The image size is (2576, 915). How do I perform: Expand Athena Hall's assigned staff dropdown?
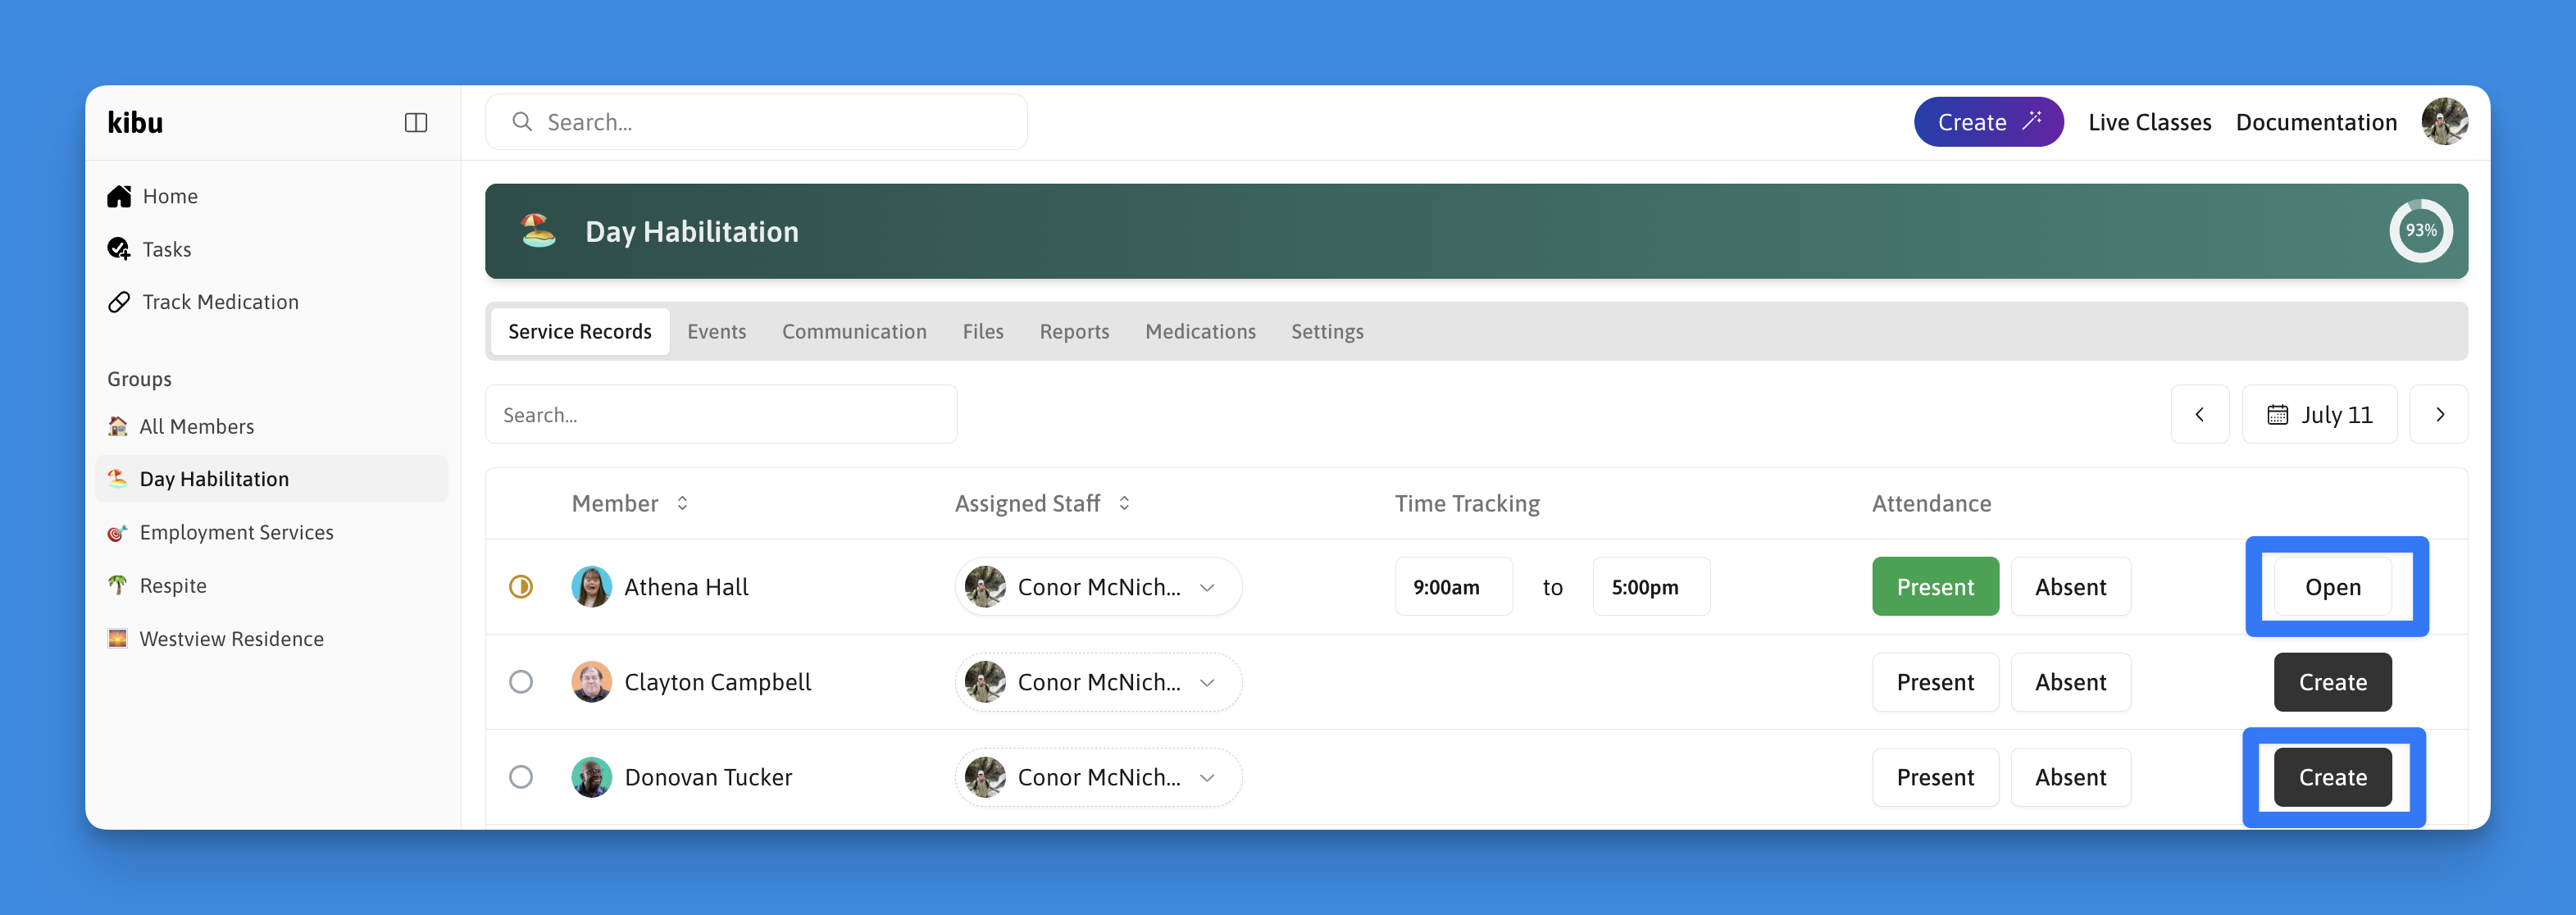click(x=1207, y=587)
